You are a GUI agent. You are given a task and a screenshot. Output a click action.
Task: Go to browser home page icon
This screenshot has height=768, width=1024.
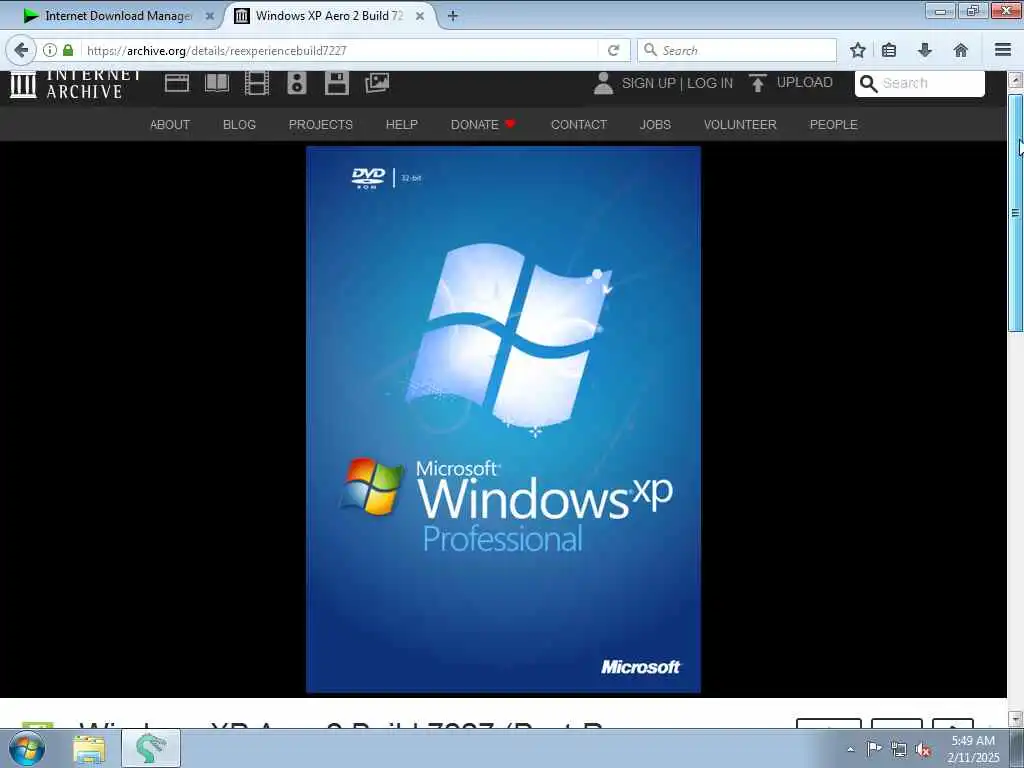click(960, 50)
